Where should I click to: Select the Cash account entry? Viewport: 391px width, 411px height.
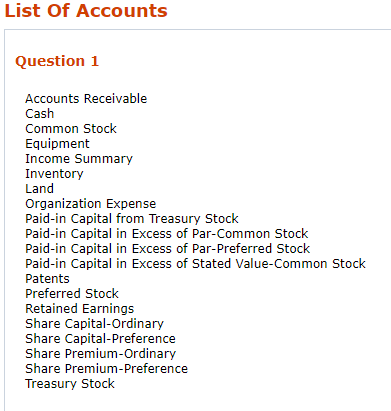40,114
